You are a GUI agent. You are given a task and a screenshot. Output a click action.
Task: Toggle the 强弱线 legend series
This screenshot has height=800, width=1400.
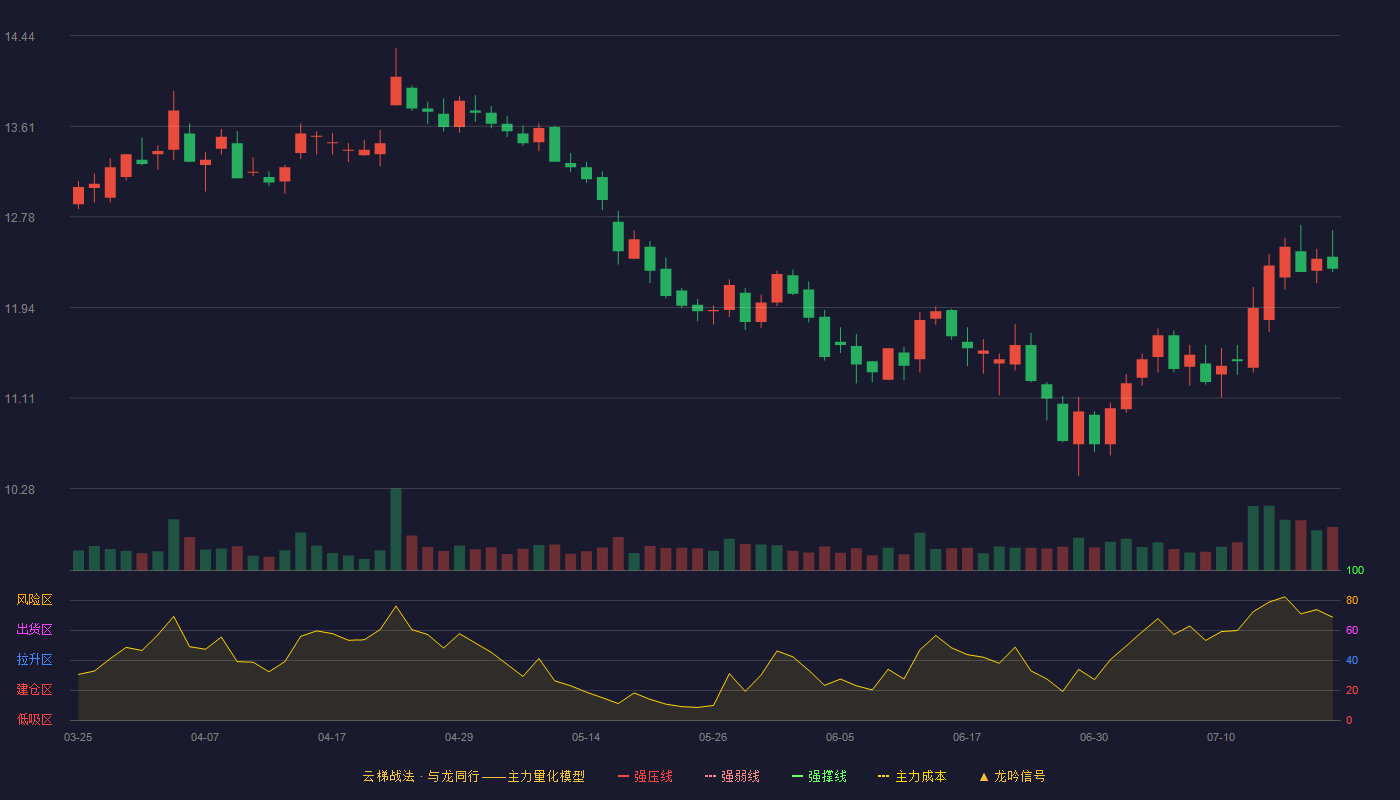coord(732,776)
